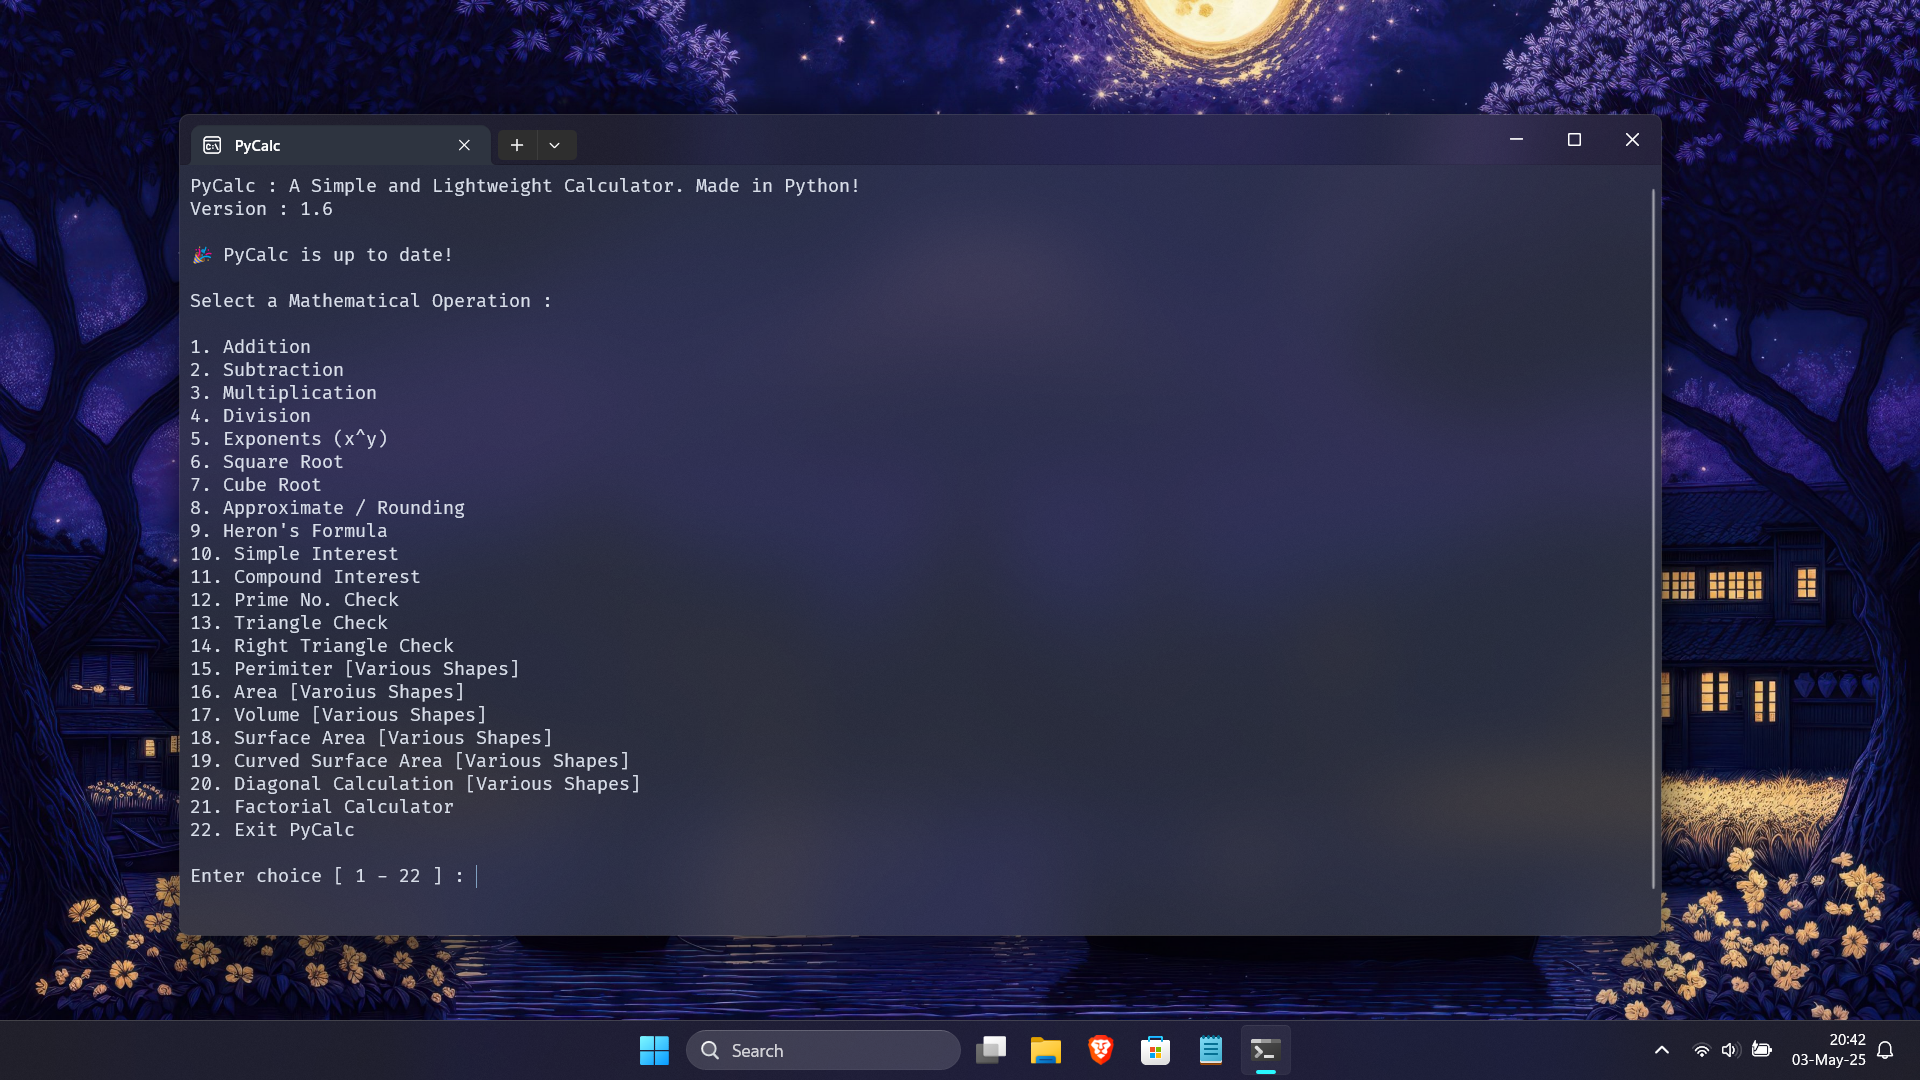Click the '17. Volume [Various Shapes]' line
This screenshot has height=1080, width=1920.
338,715
